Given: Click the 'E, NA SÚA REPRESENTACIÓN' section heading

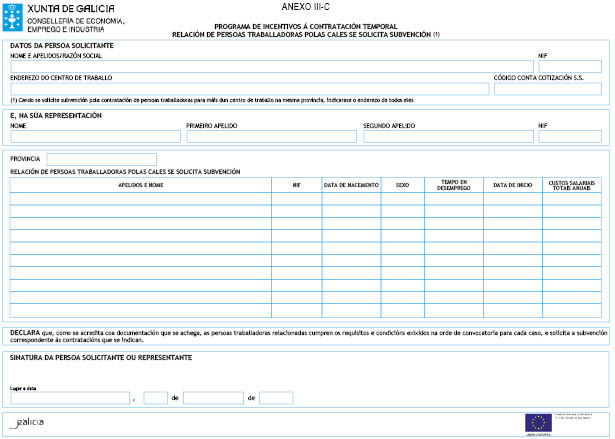Looking at the screenshot, I should (x=56, y=115).
